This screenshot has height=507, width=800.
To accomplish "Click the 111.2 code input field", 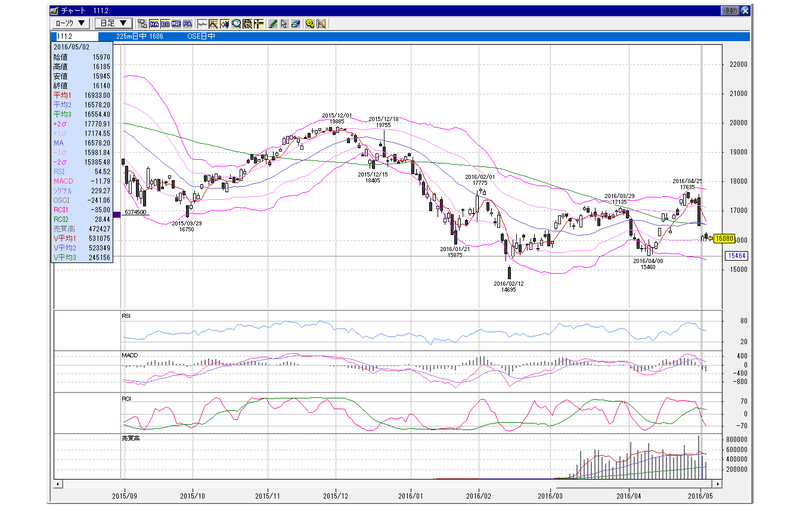I will [75, 37].
